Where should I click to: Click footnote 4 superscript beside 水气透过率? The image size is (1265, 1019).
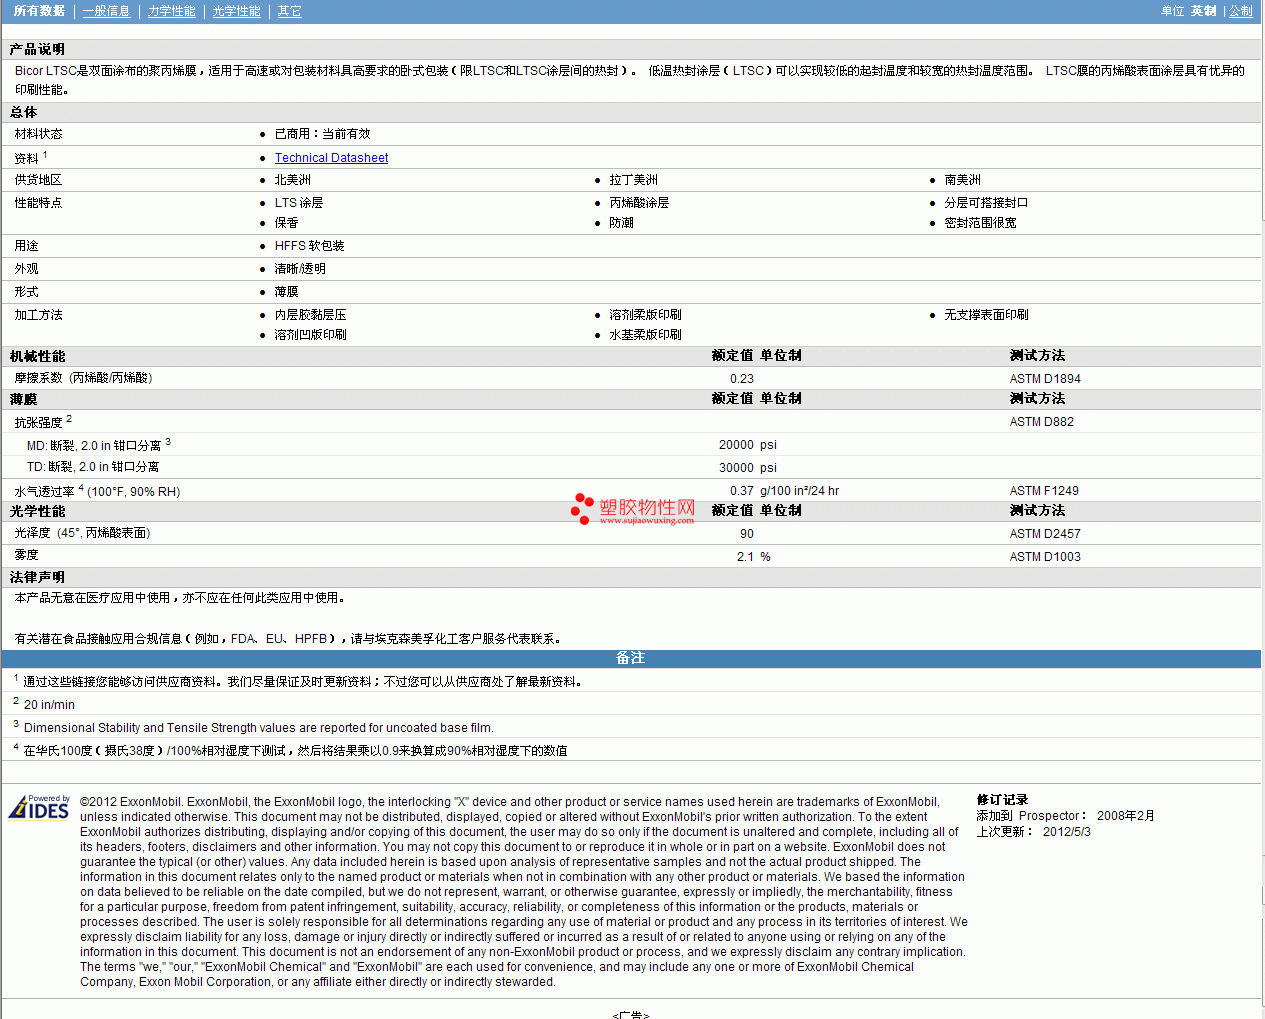click(x=81, y=488)
